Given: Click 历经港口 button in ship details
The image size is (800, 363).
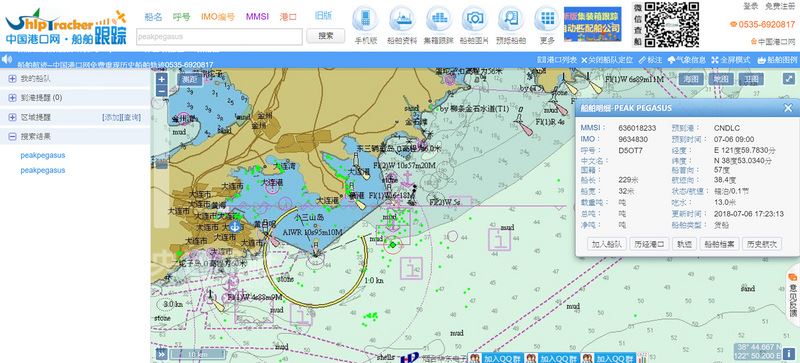Looking at the screenshot, I should tap(649, 244).
